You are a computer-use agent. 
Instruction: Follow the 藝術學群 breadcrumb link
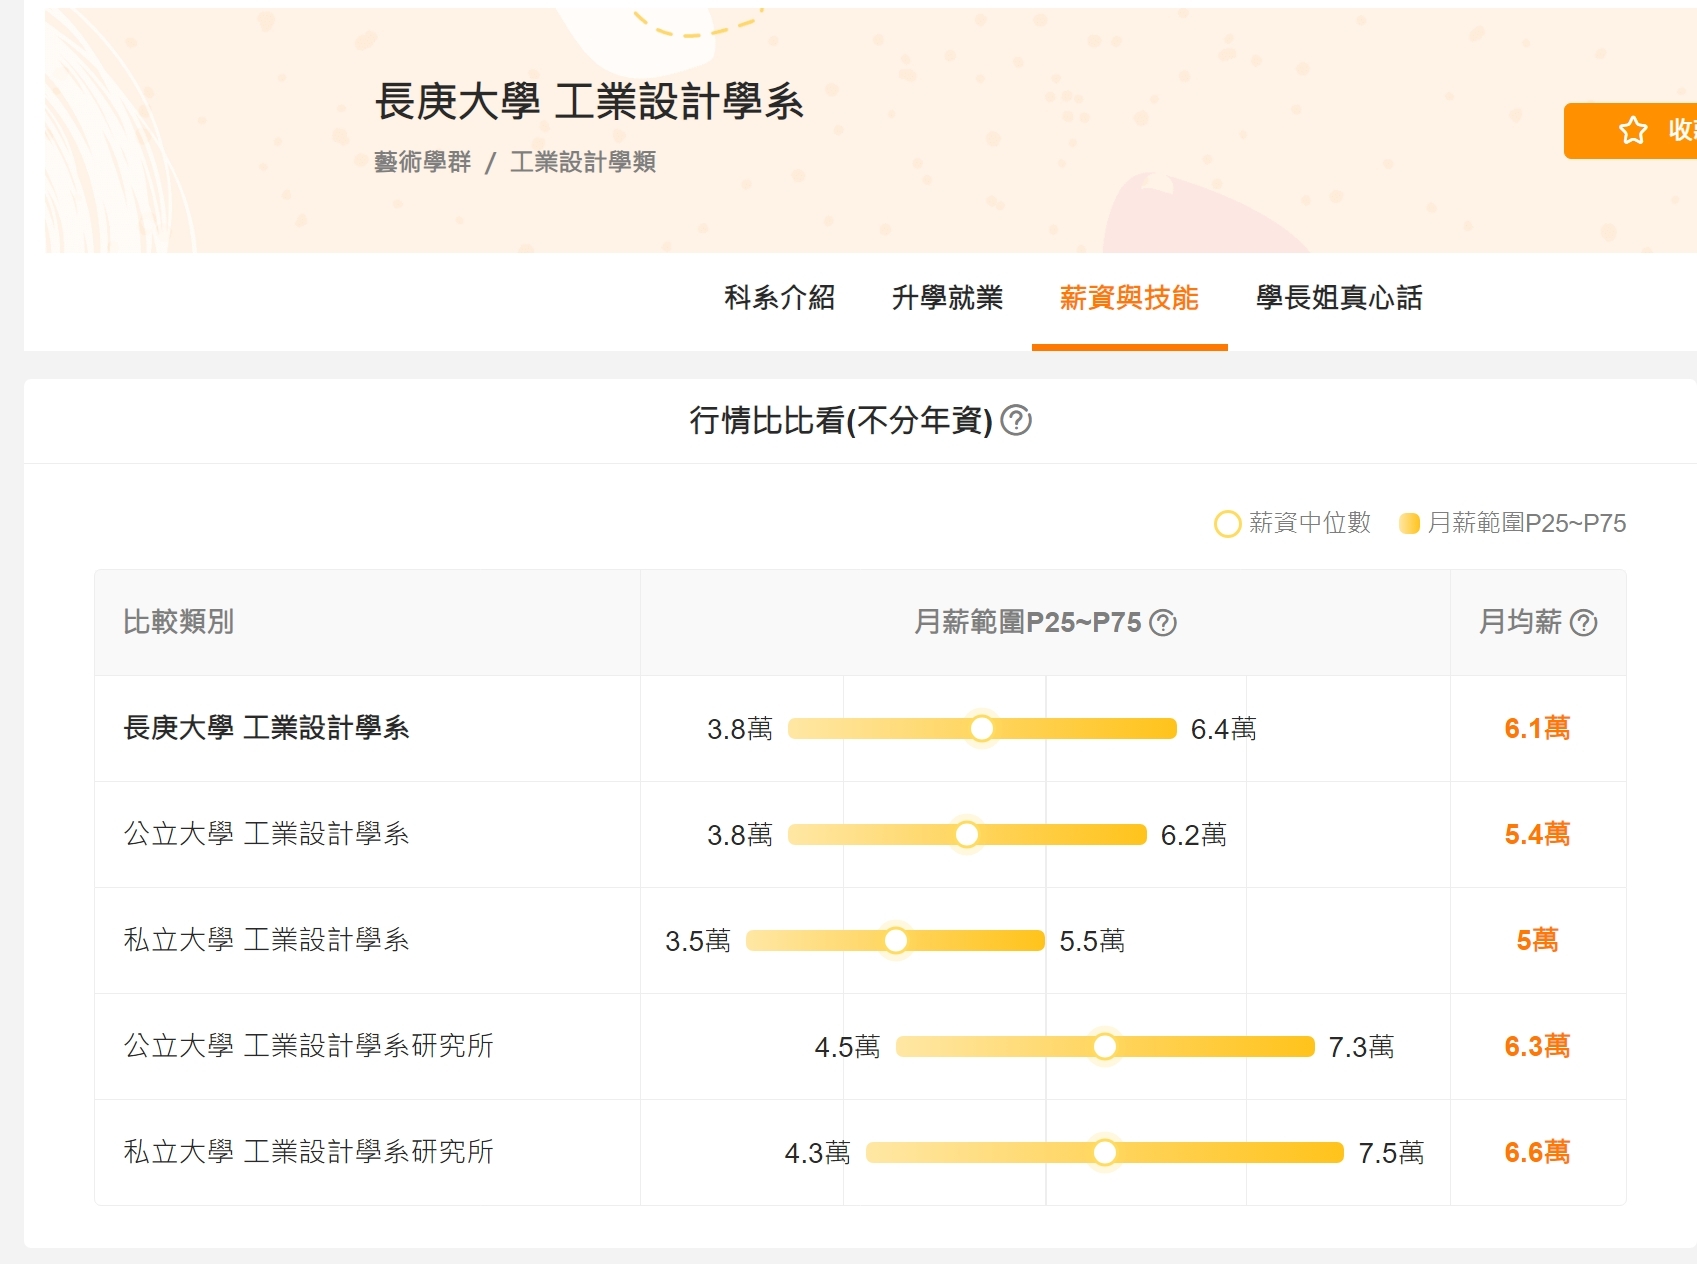coord(422,162)
